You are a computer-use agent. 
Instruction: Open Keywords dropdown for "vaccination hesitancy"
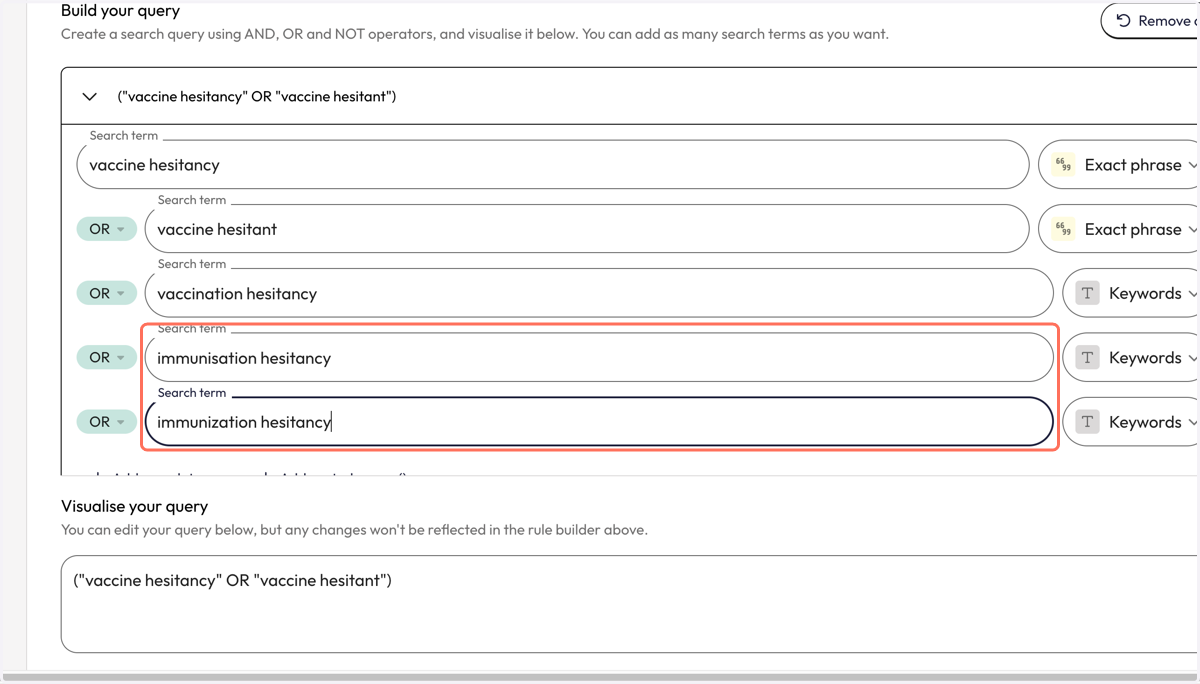coord(1132,294)
